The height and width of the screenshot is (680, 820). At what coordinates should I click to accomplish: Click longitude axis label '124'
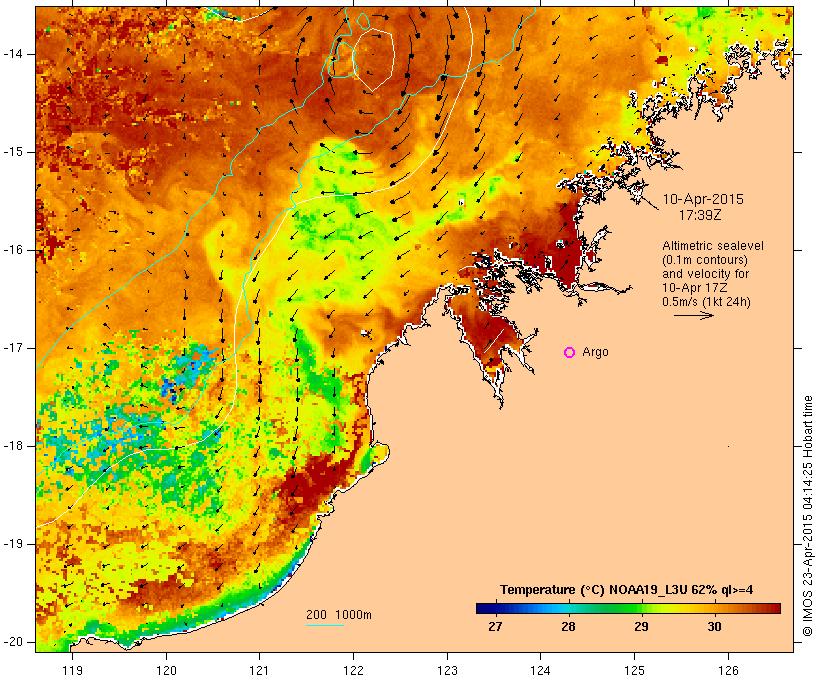[540, 670]
